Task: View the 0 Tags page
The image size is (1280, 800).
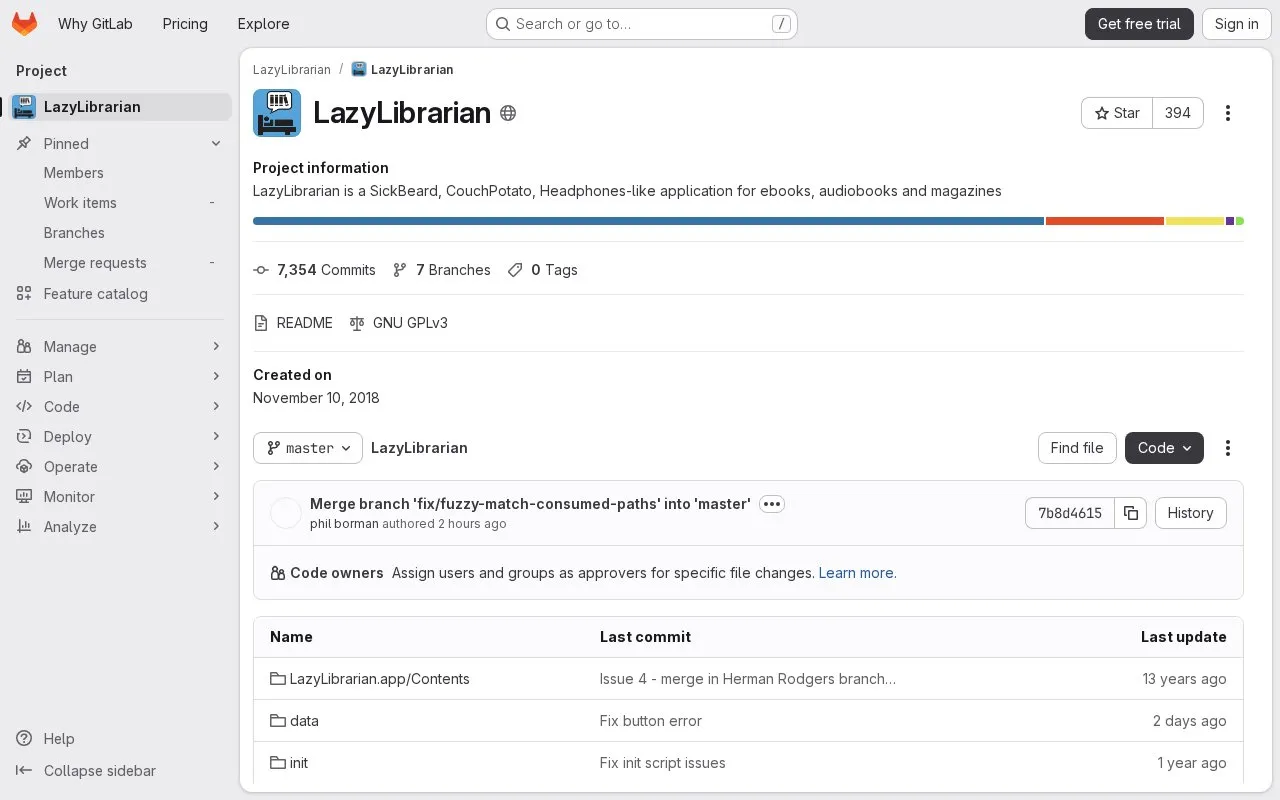Action: tap(543, 270)
